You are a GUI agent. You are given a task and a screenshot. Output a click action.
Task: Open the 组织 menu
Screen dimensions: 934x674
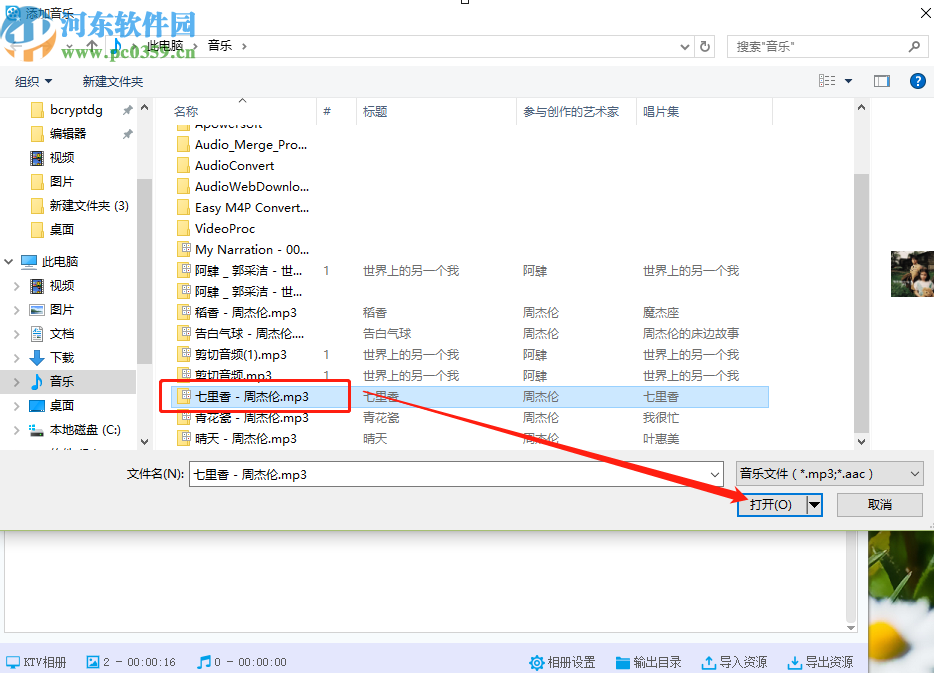pyautogui.click(x=33, y=82)
